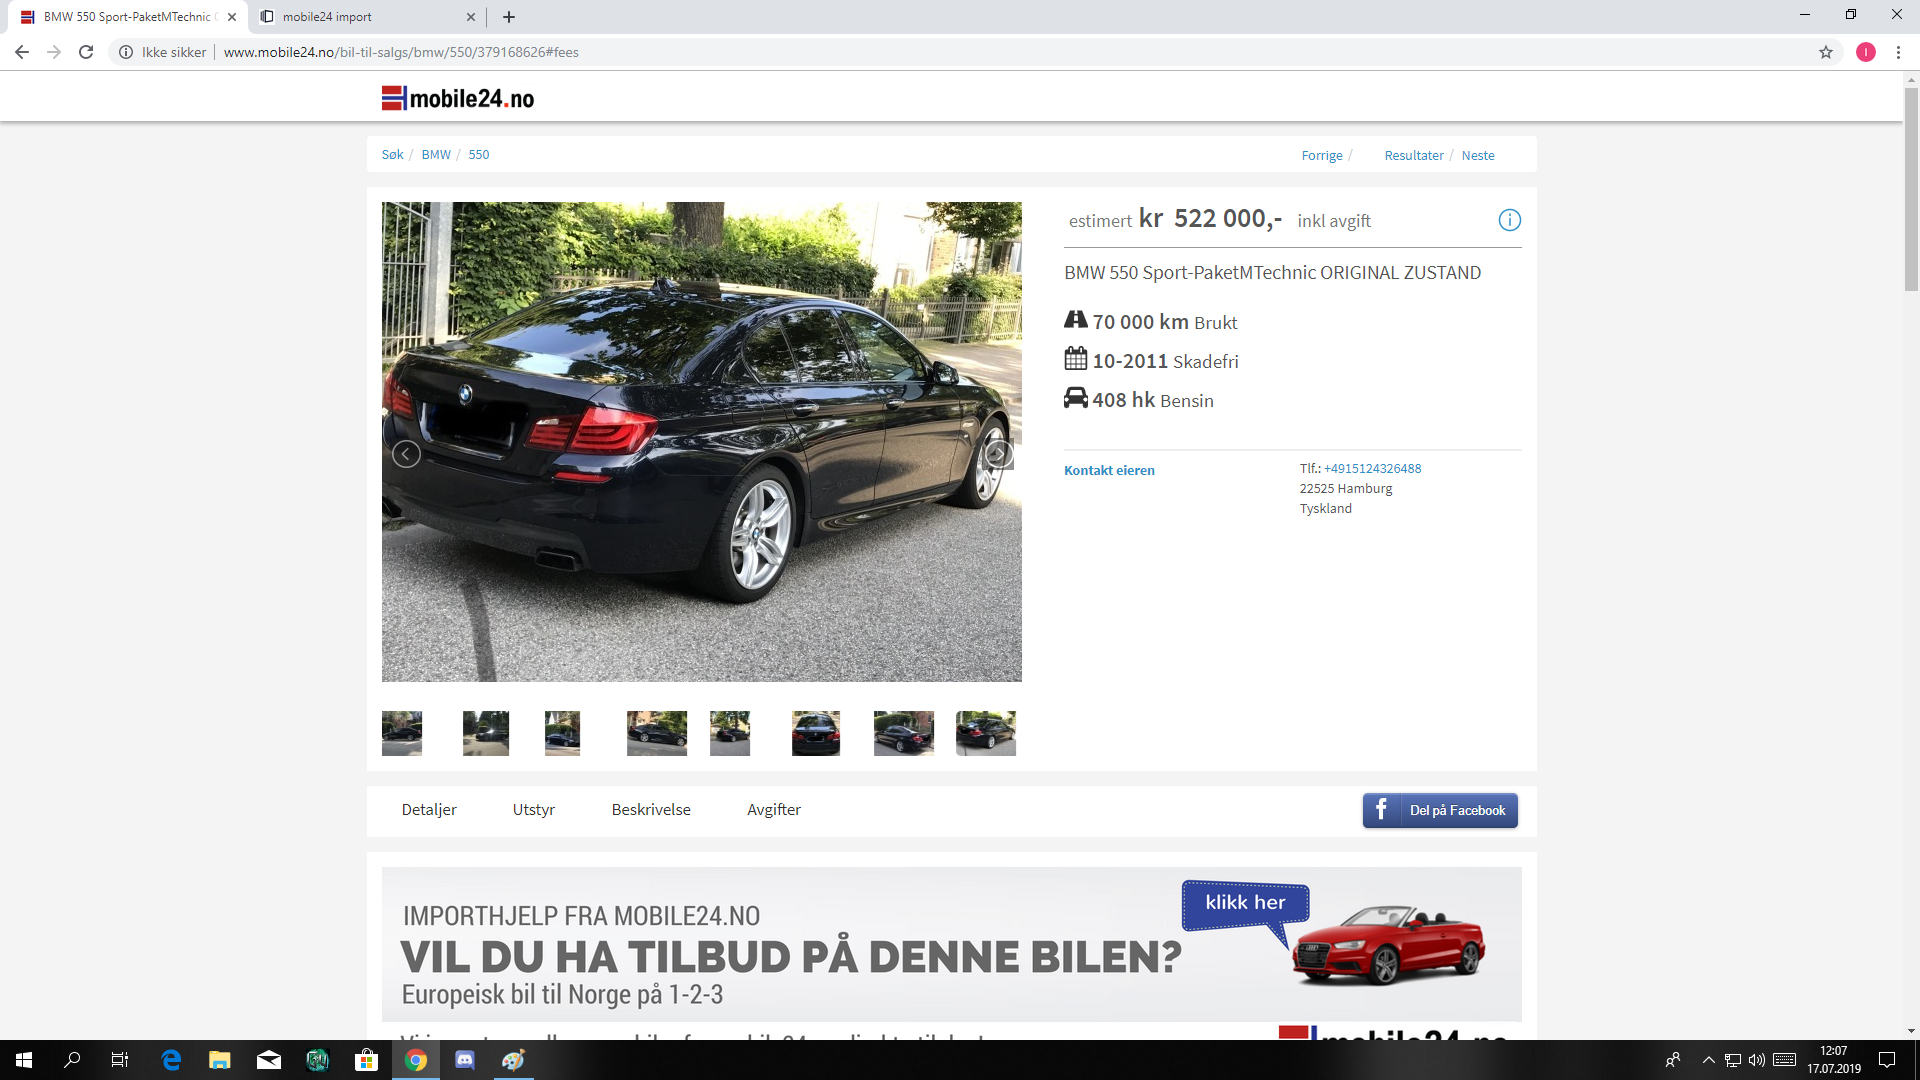The height and width of the screenshot is (1080, 1920).
Task: Show previous car photo arrow
Action: (406, 454)
